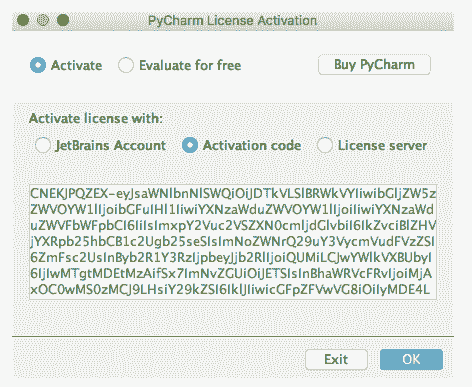
Task: Click inside the activation code text area
Action: click(x=233, y=242)
